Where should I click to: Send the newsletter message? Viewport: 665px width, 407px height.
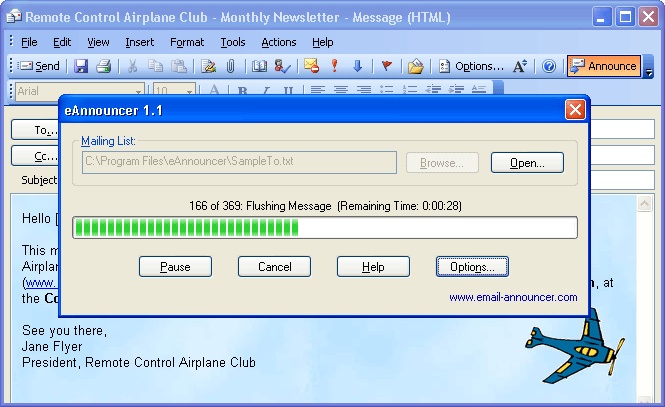pyautogui.click(x=39, y=66)
